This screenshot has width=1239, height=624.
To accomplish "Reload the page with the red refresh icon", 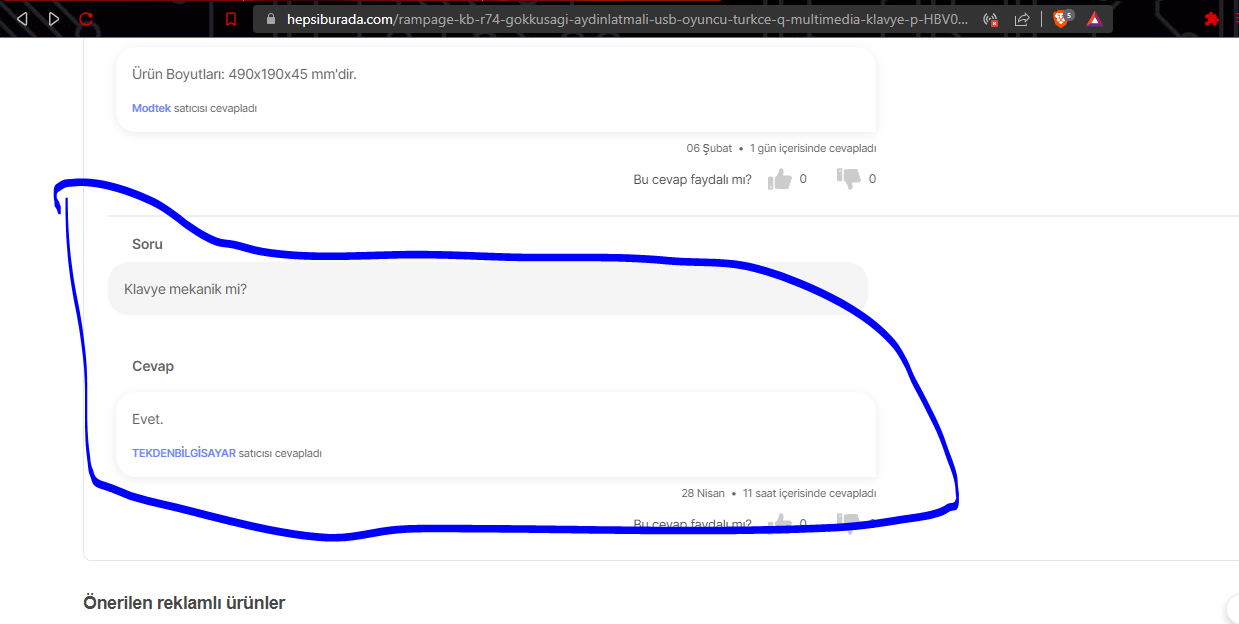I will pyautogui.click(x=86, y=18).
